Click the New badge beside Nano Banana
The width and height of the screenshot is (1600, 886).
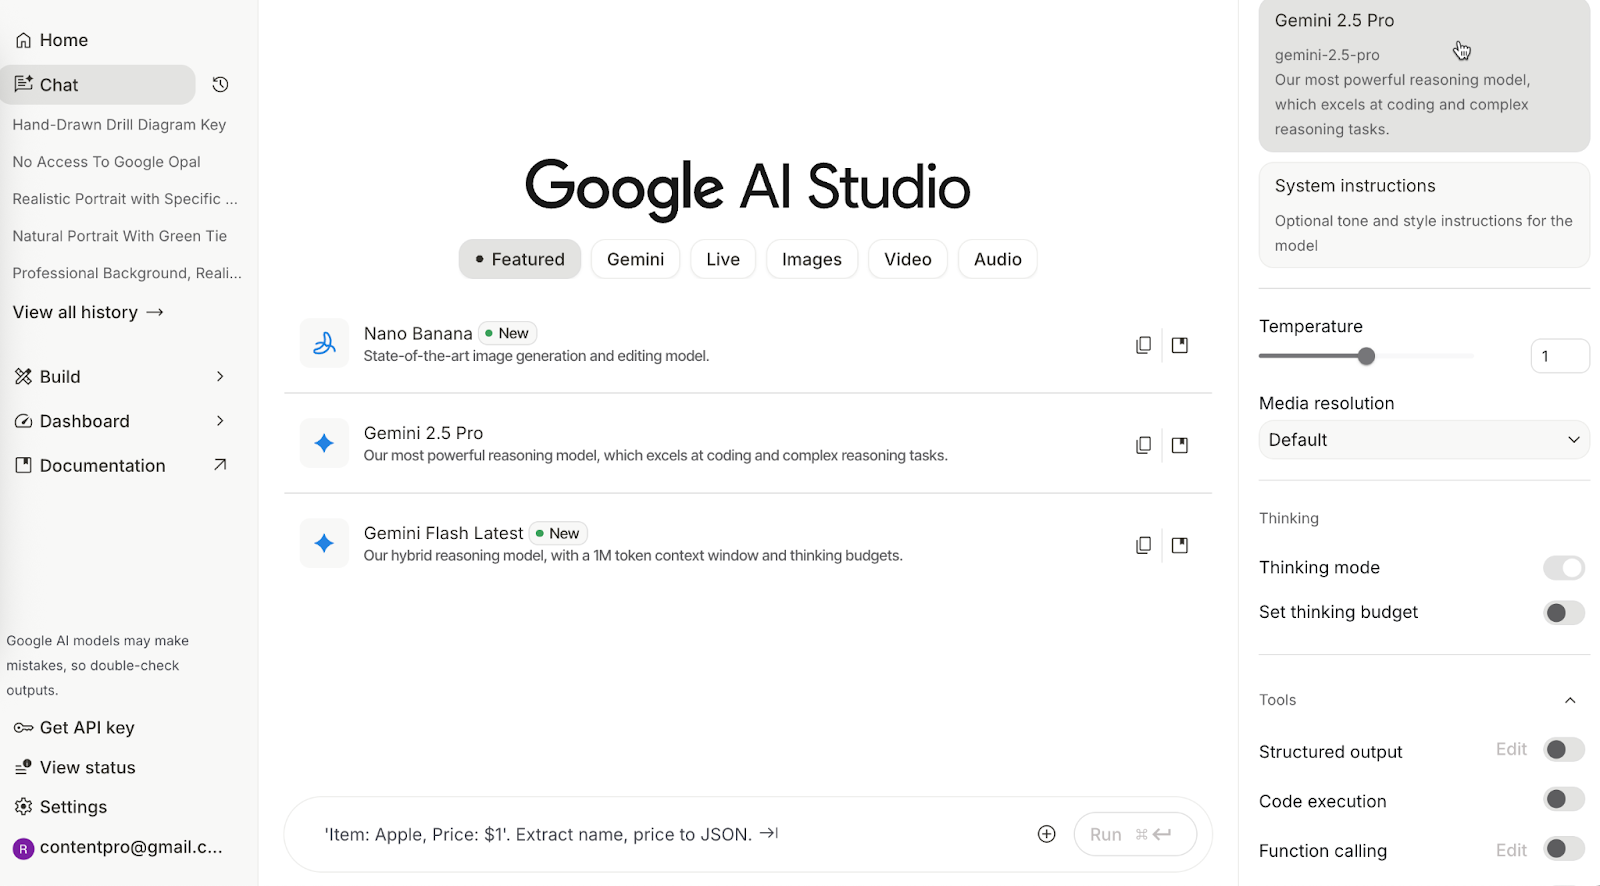coord(507,333)
